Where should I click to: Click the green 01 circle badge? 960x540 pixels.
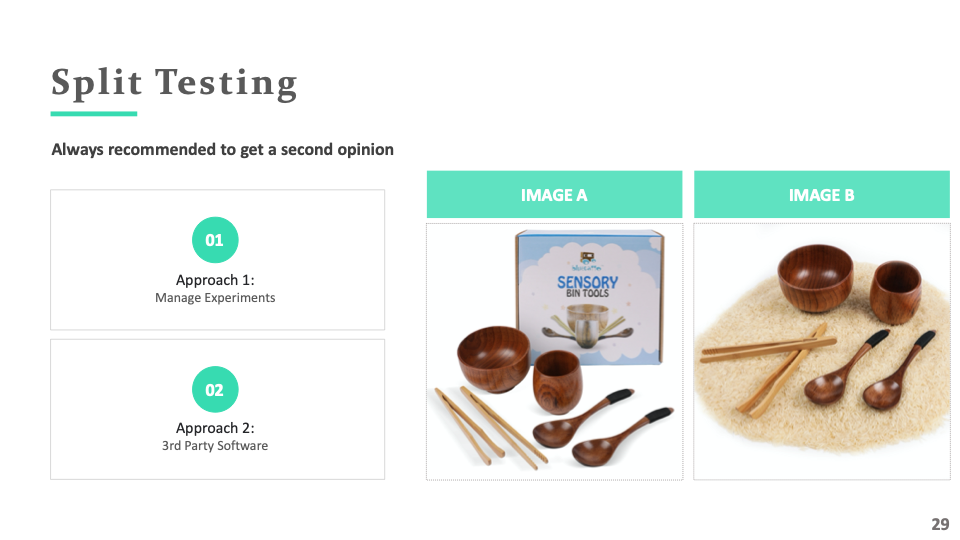coord(215,240)
